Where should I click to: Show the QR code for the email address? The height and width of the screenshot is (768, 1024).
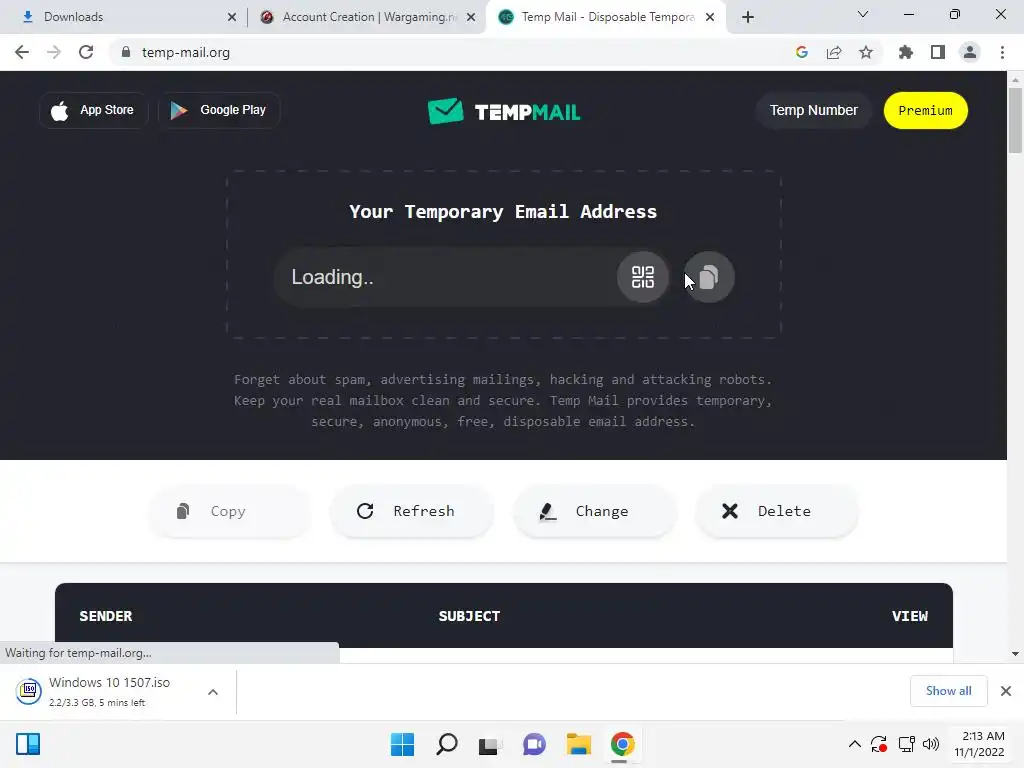(x=643, y=277)
